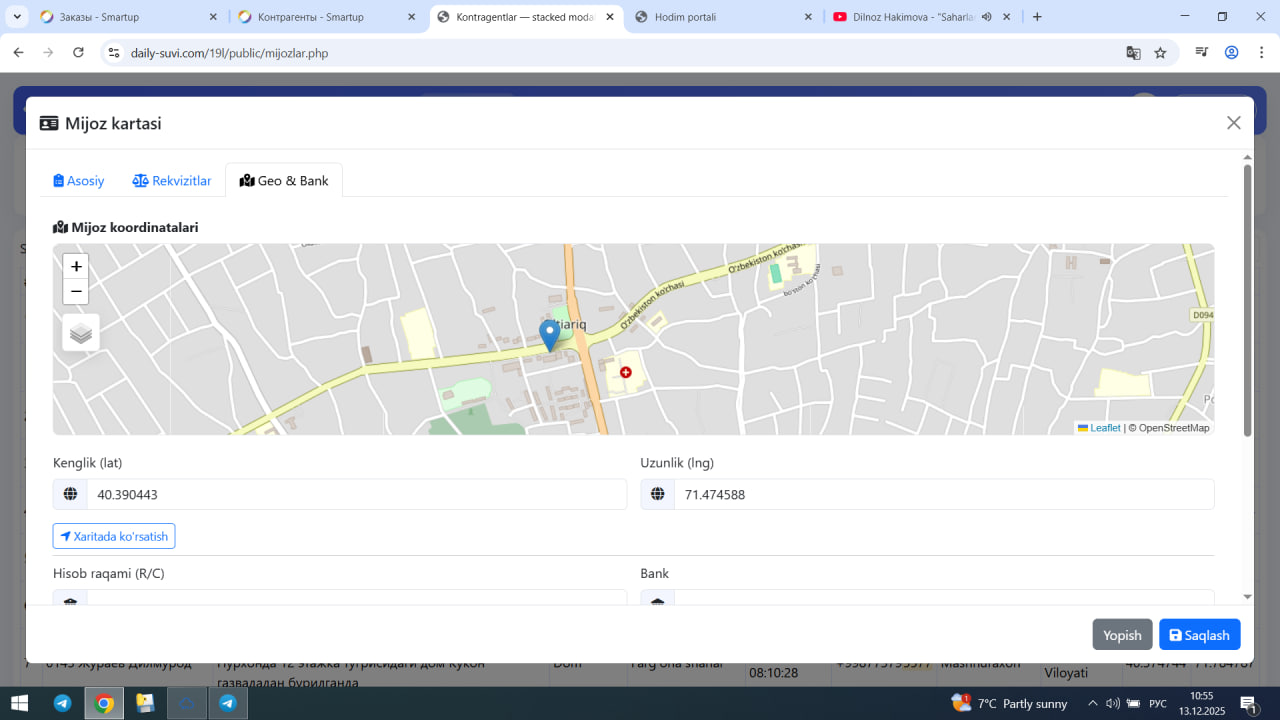Select the Geo & Bank tab
This screenshot has height=720, width=1280.
click(x=284, y=181)
